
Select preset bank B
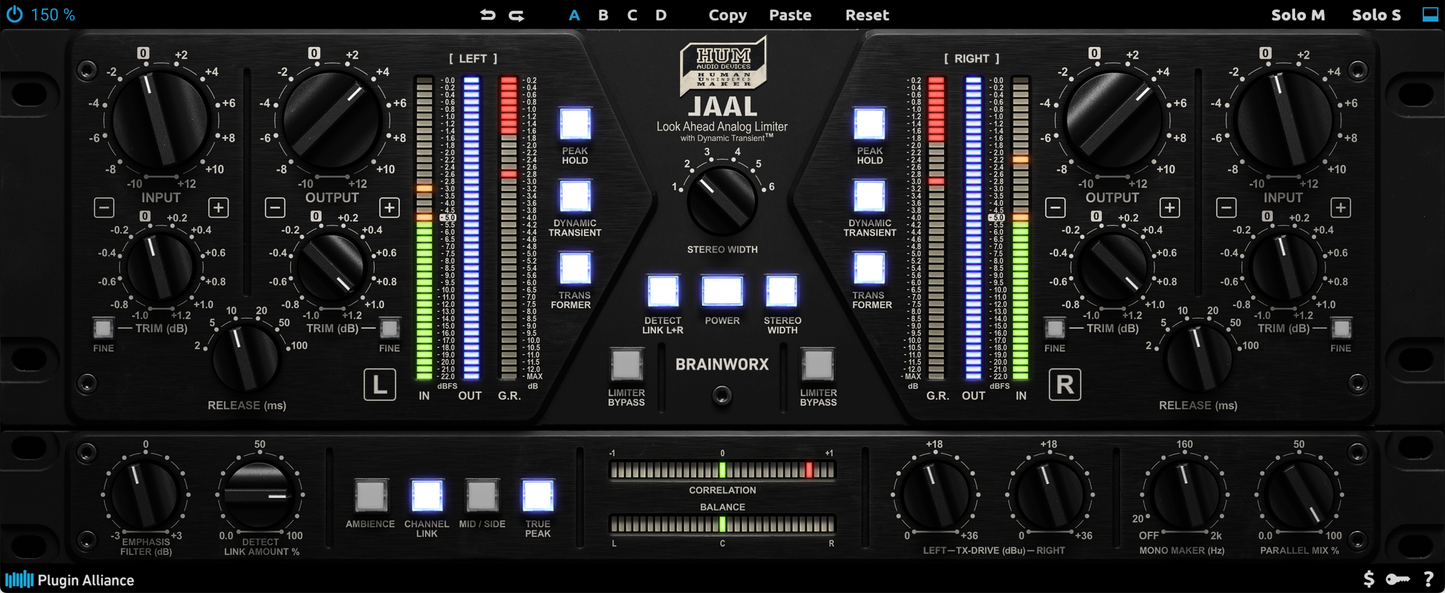[603, 15]
